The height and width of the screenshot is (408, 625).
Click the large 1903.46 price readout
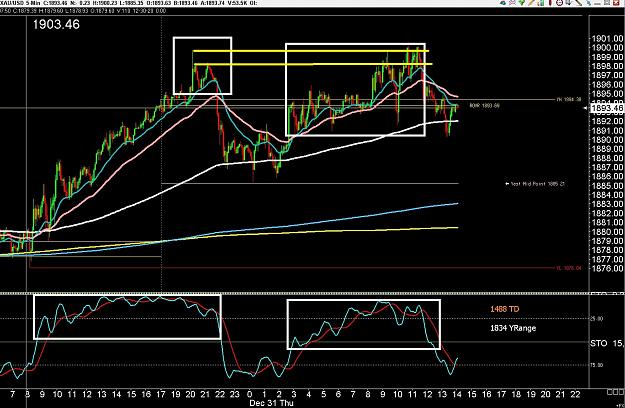(x=56, y=25)
